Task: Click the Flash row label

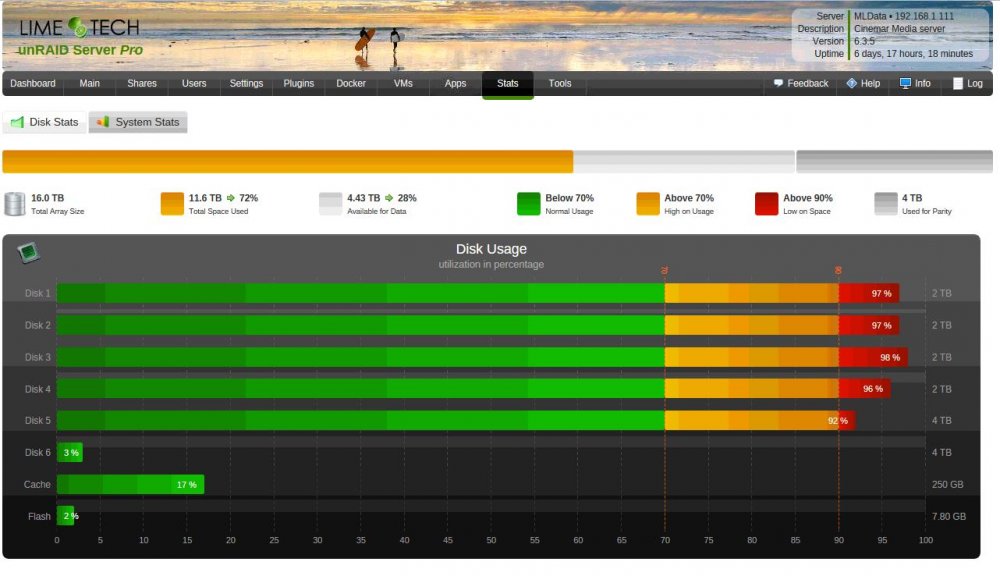Action: (x=39, y=516)
